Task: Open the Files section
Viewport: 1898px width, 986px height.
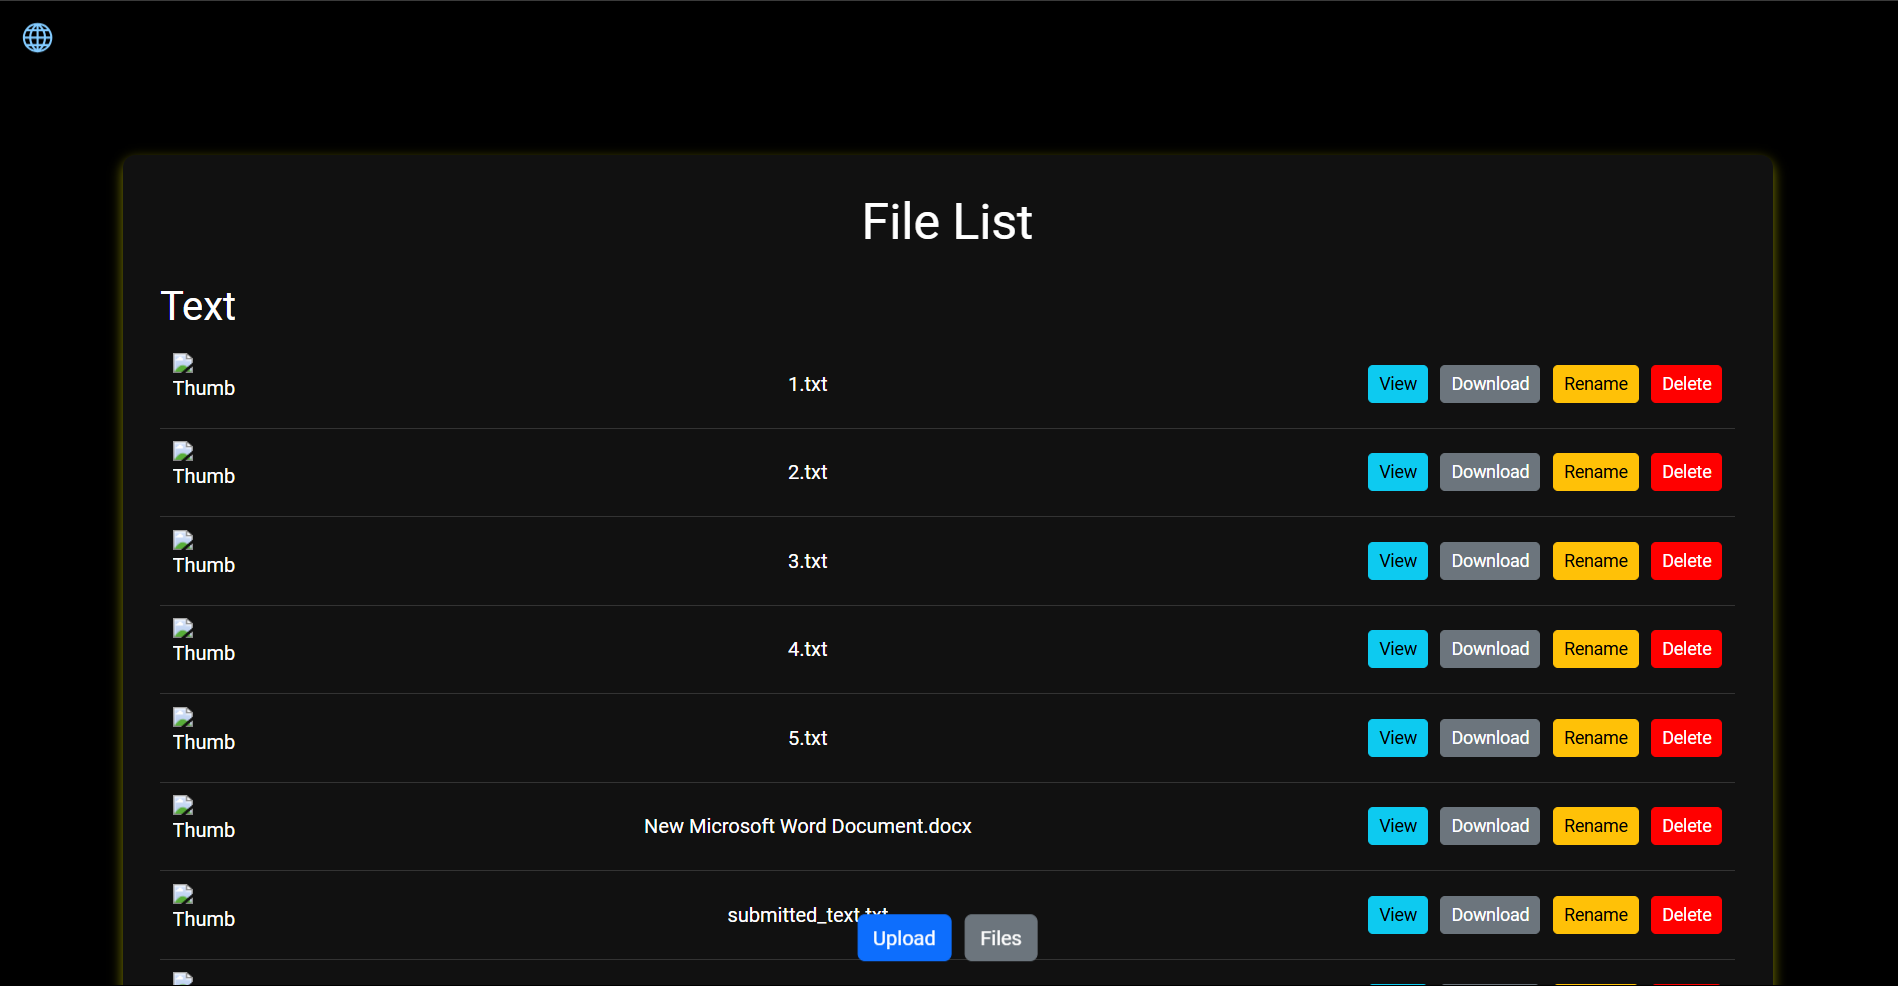Action: pyautogui.click(x=1000, y=937)
